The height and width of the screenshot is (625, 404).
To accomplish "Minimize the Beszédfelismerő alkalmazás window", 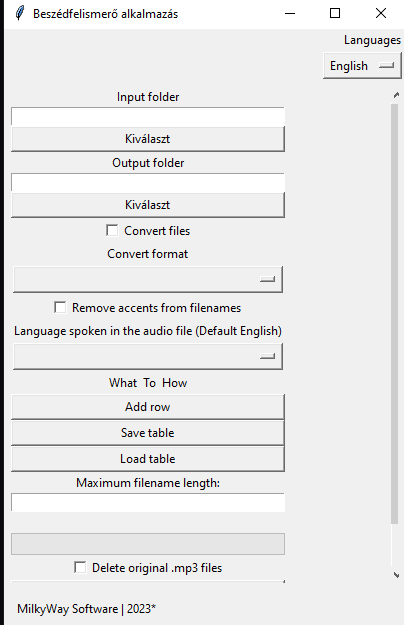I will point(290,14).
